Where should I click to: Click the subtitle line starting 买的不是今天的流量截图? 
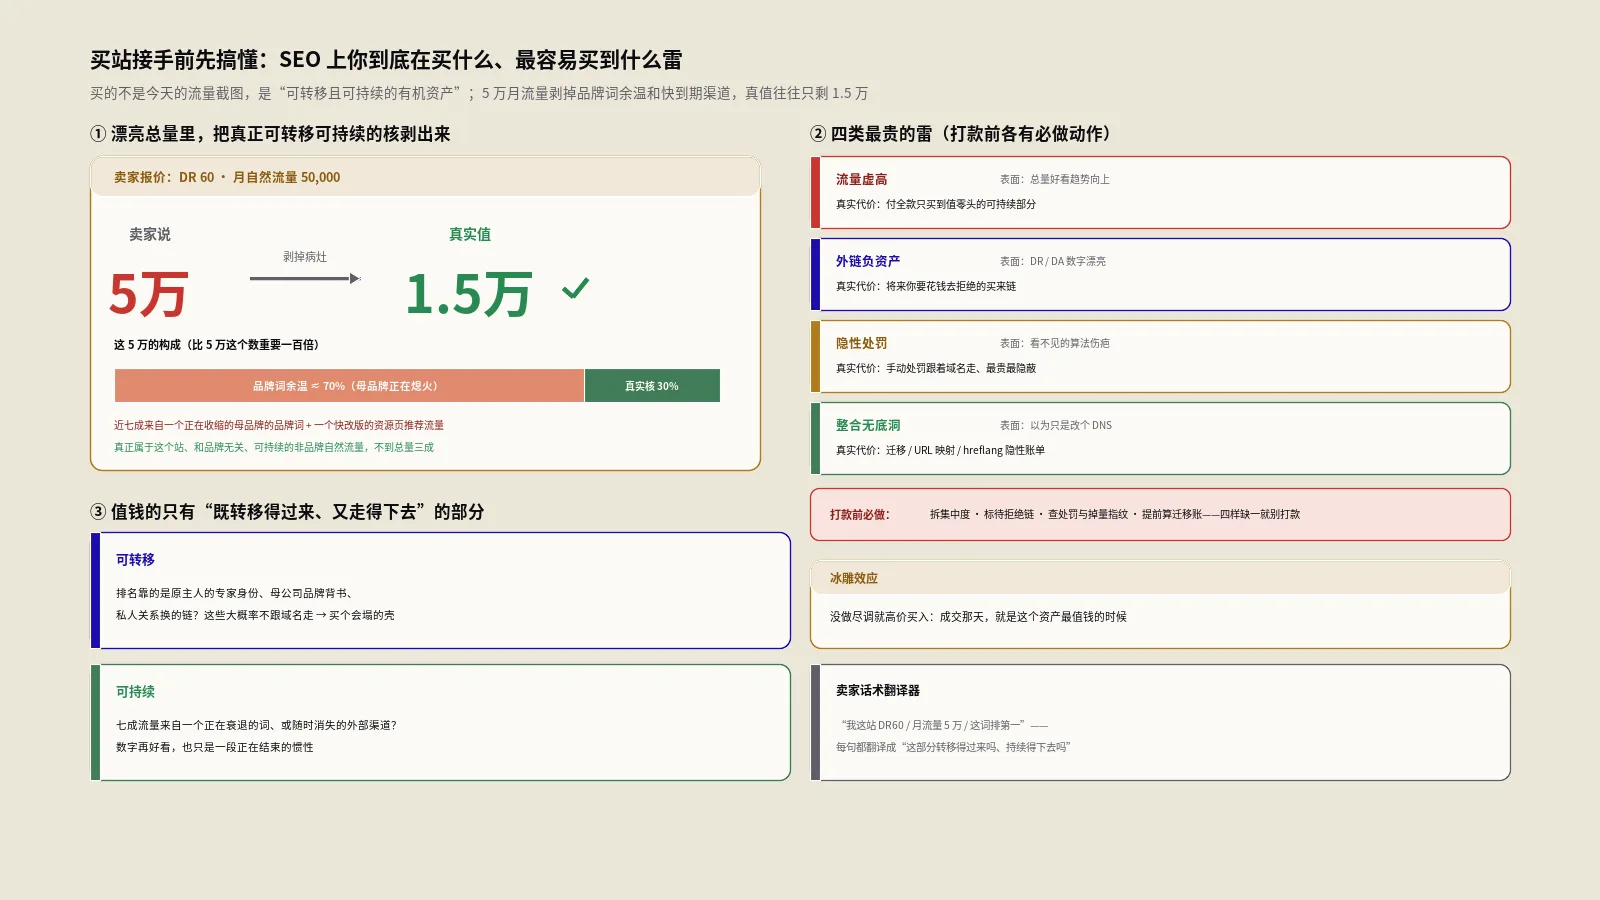coord(479,93)
